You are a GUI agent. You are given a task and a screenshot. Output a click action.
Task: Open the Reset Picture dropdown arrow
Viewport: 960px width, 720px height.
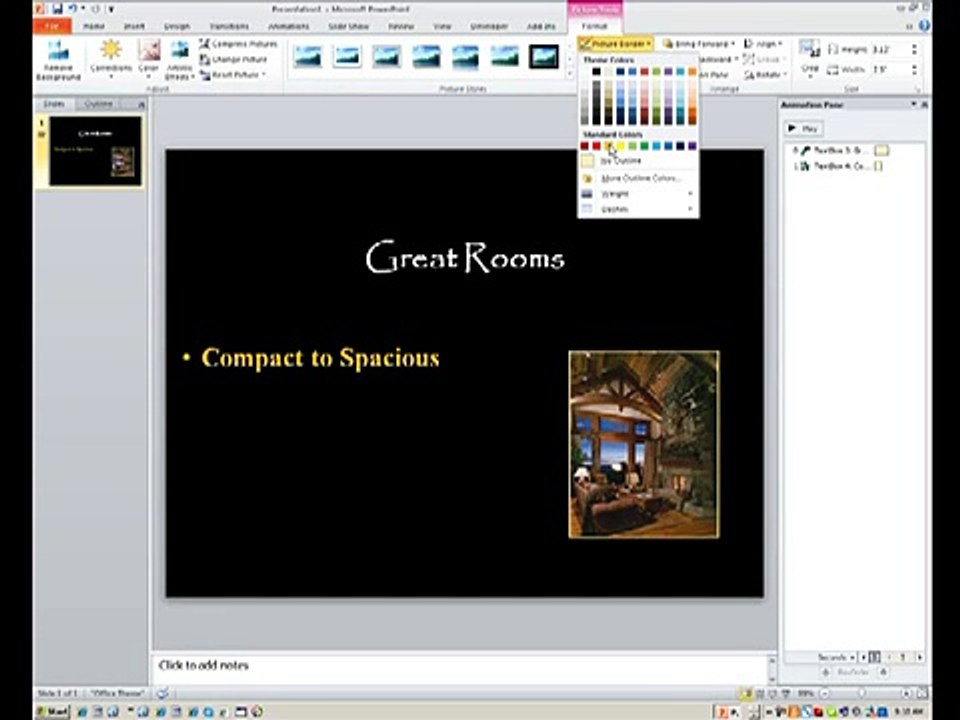(264, 75)
